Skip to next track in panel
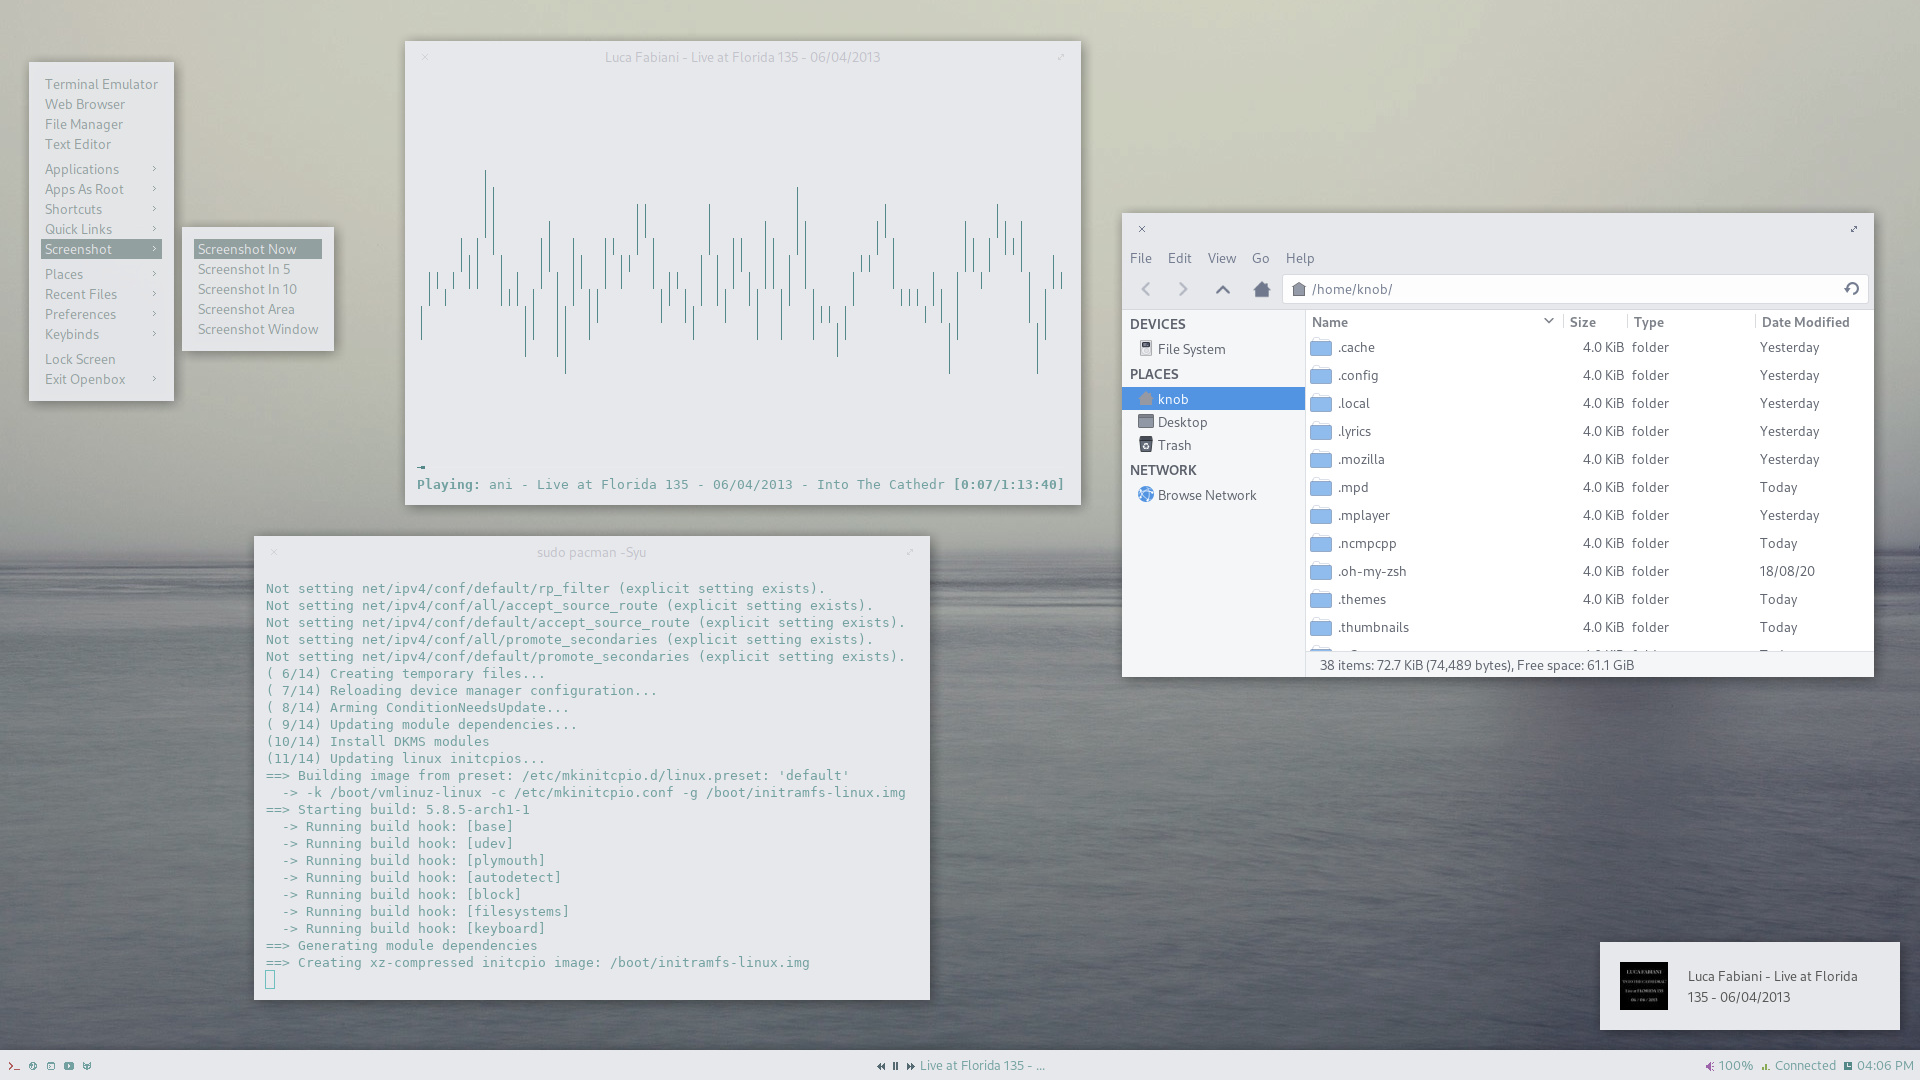The image size is (1920, 1080). (x=910, y=1066)
